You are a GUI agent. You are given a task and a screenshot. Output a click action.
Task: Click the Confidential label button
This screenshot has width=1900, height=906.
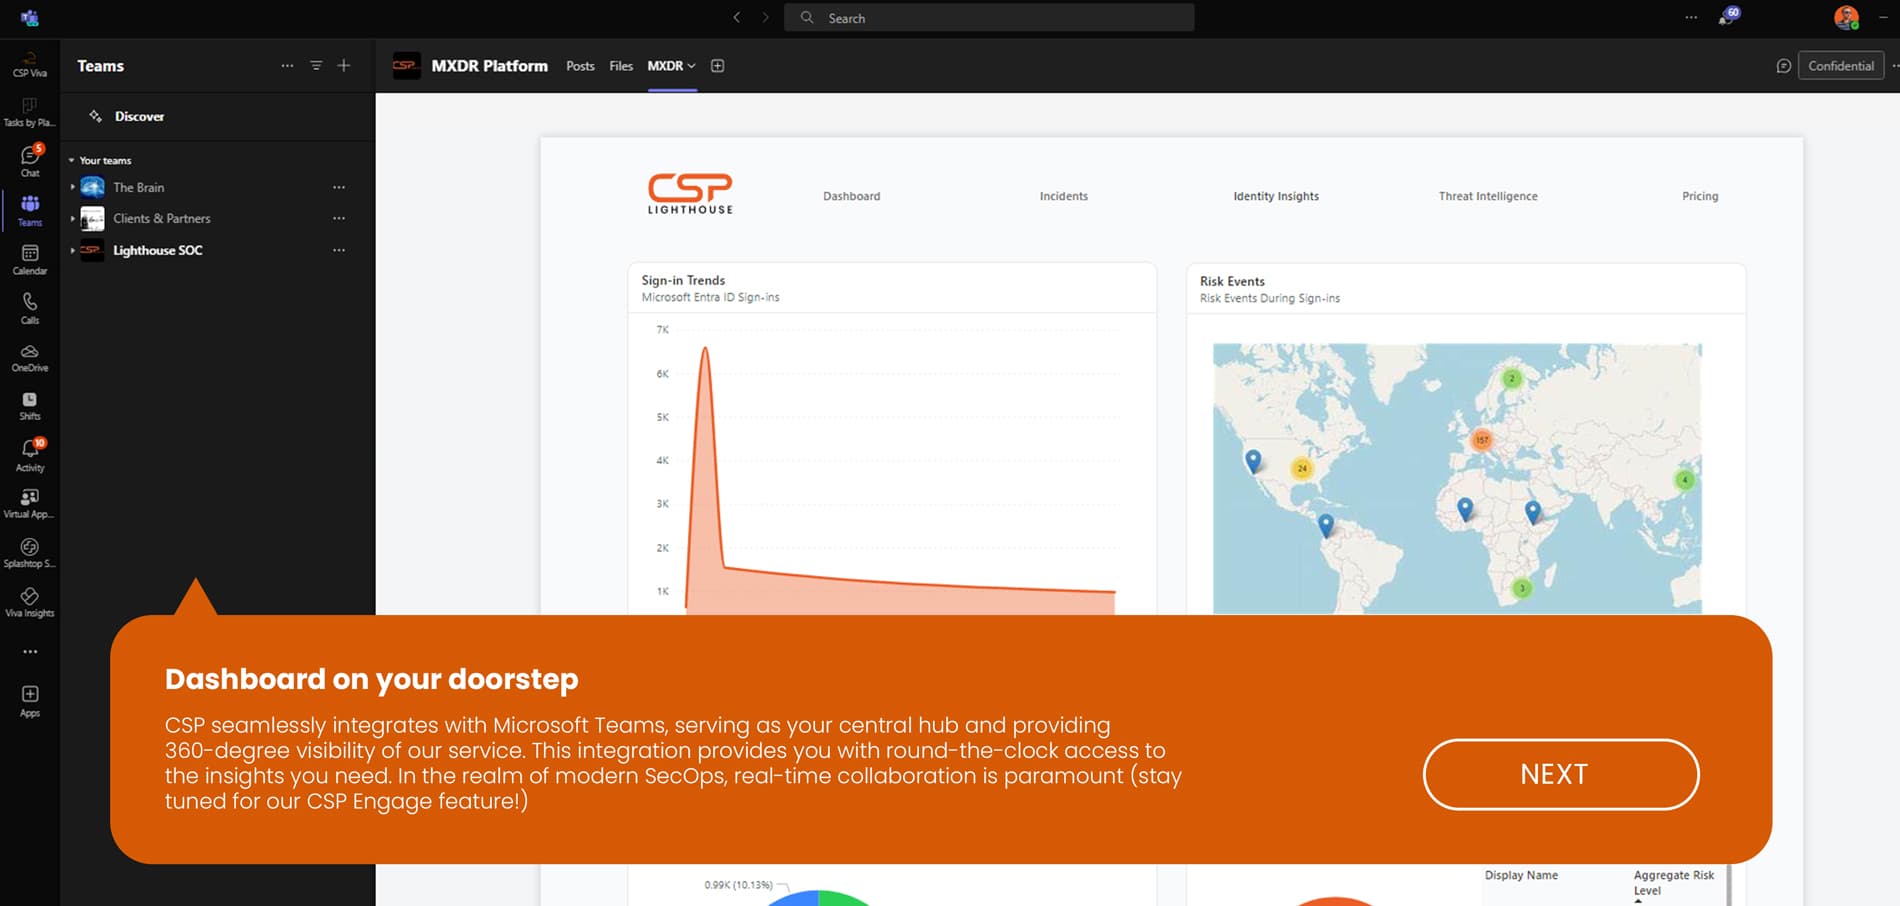(x=1841, y=66)
